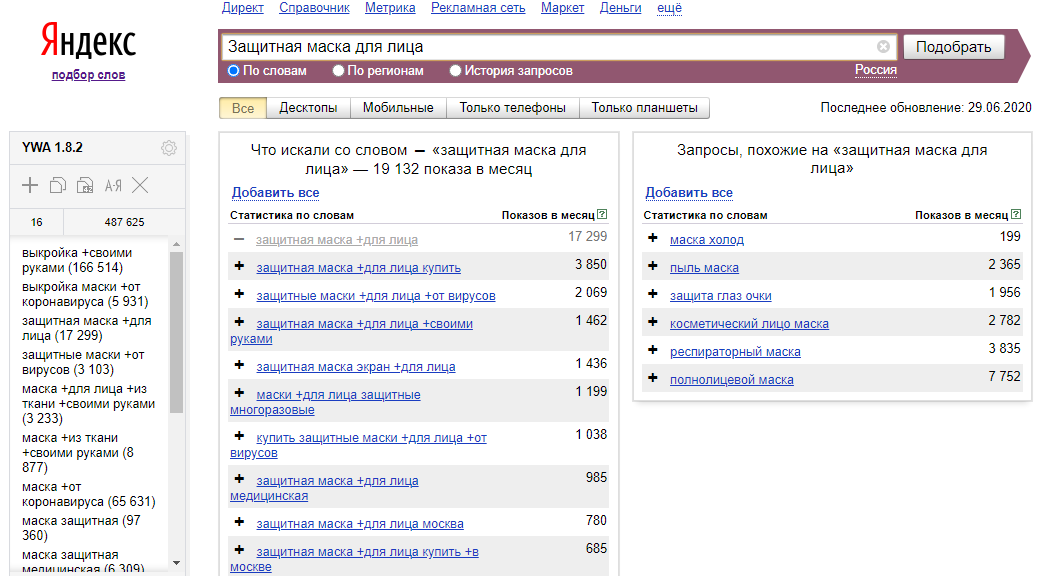Click 'Добавить все' link in left panel
Image resolution: width=1048 pixels, height=576 pixels.
(x=275, y=193)
